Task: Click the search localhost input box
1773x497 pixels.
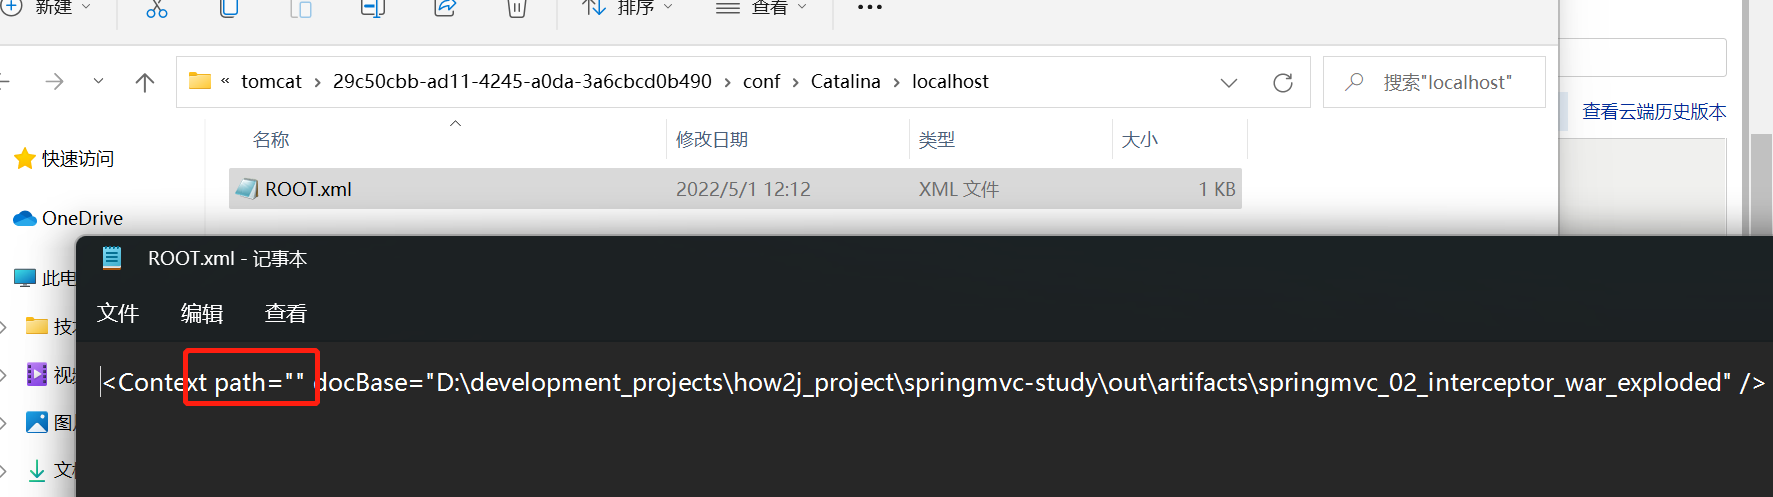Action: click(1446, 83)
